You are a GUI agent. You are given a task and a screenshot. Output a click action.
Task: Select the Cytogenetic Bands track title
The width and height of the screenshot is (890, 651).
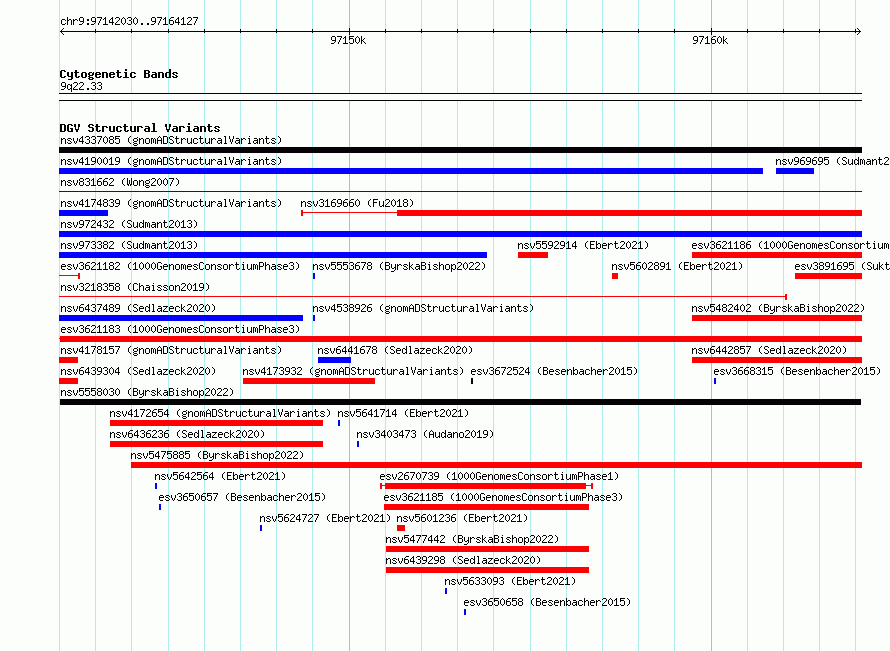119,74
